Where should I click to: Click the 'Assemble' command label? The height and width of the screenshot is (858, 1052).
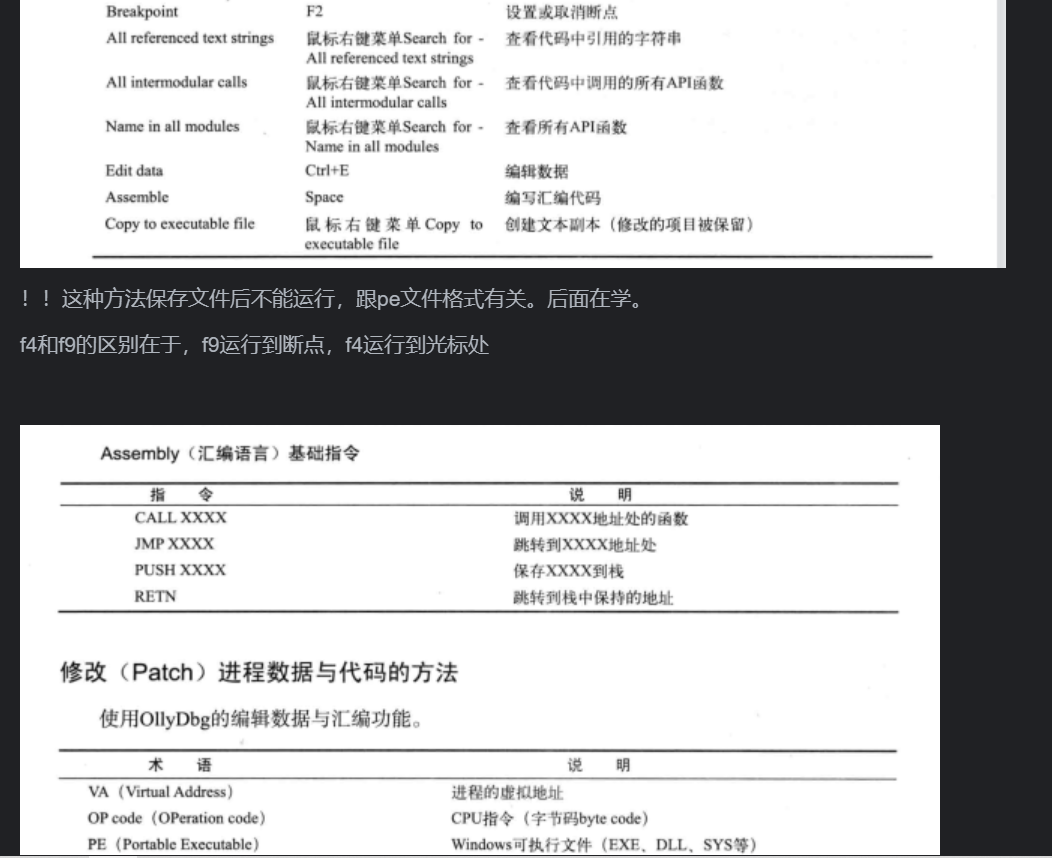click(137, 198)
